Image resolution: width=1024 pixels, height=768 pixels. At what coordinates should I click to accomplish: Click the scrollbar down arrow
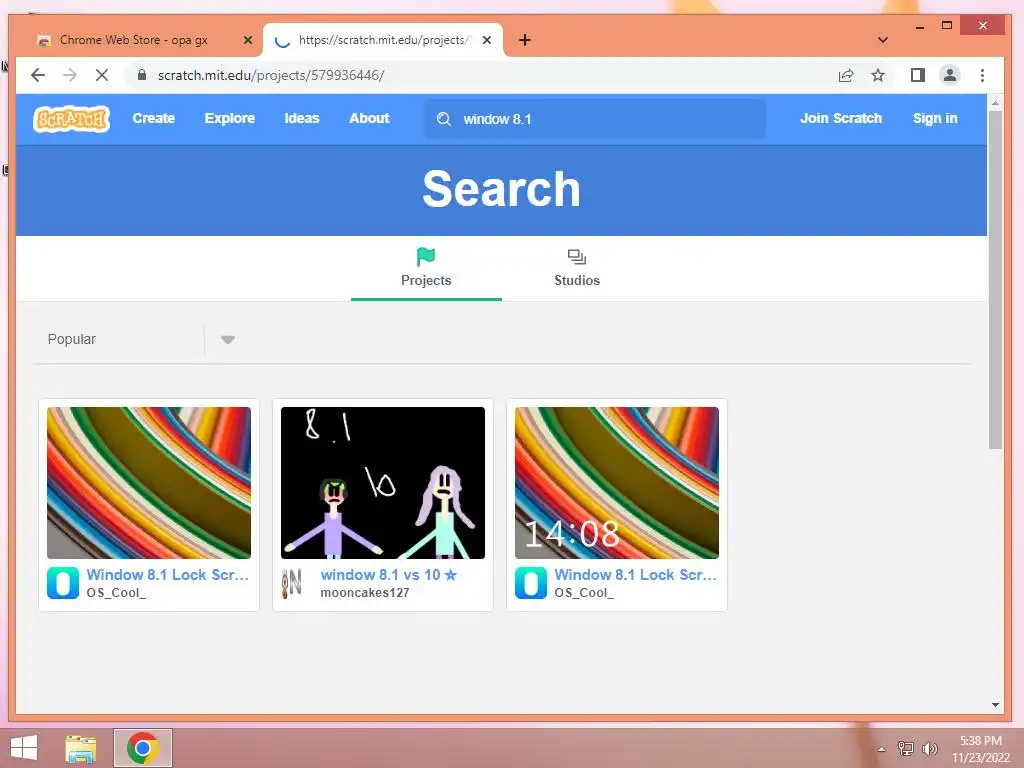coord(995,705)
